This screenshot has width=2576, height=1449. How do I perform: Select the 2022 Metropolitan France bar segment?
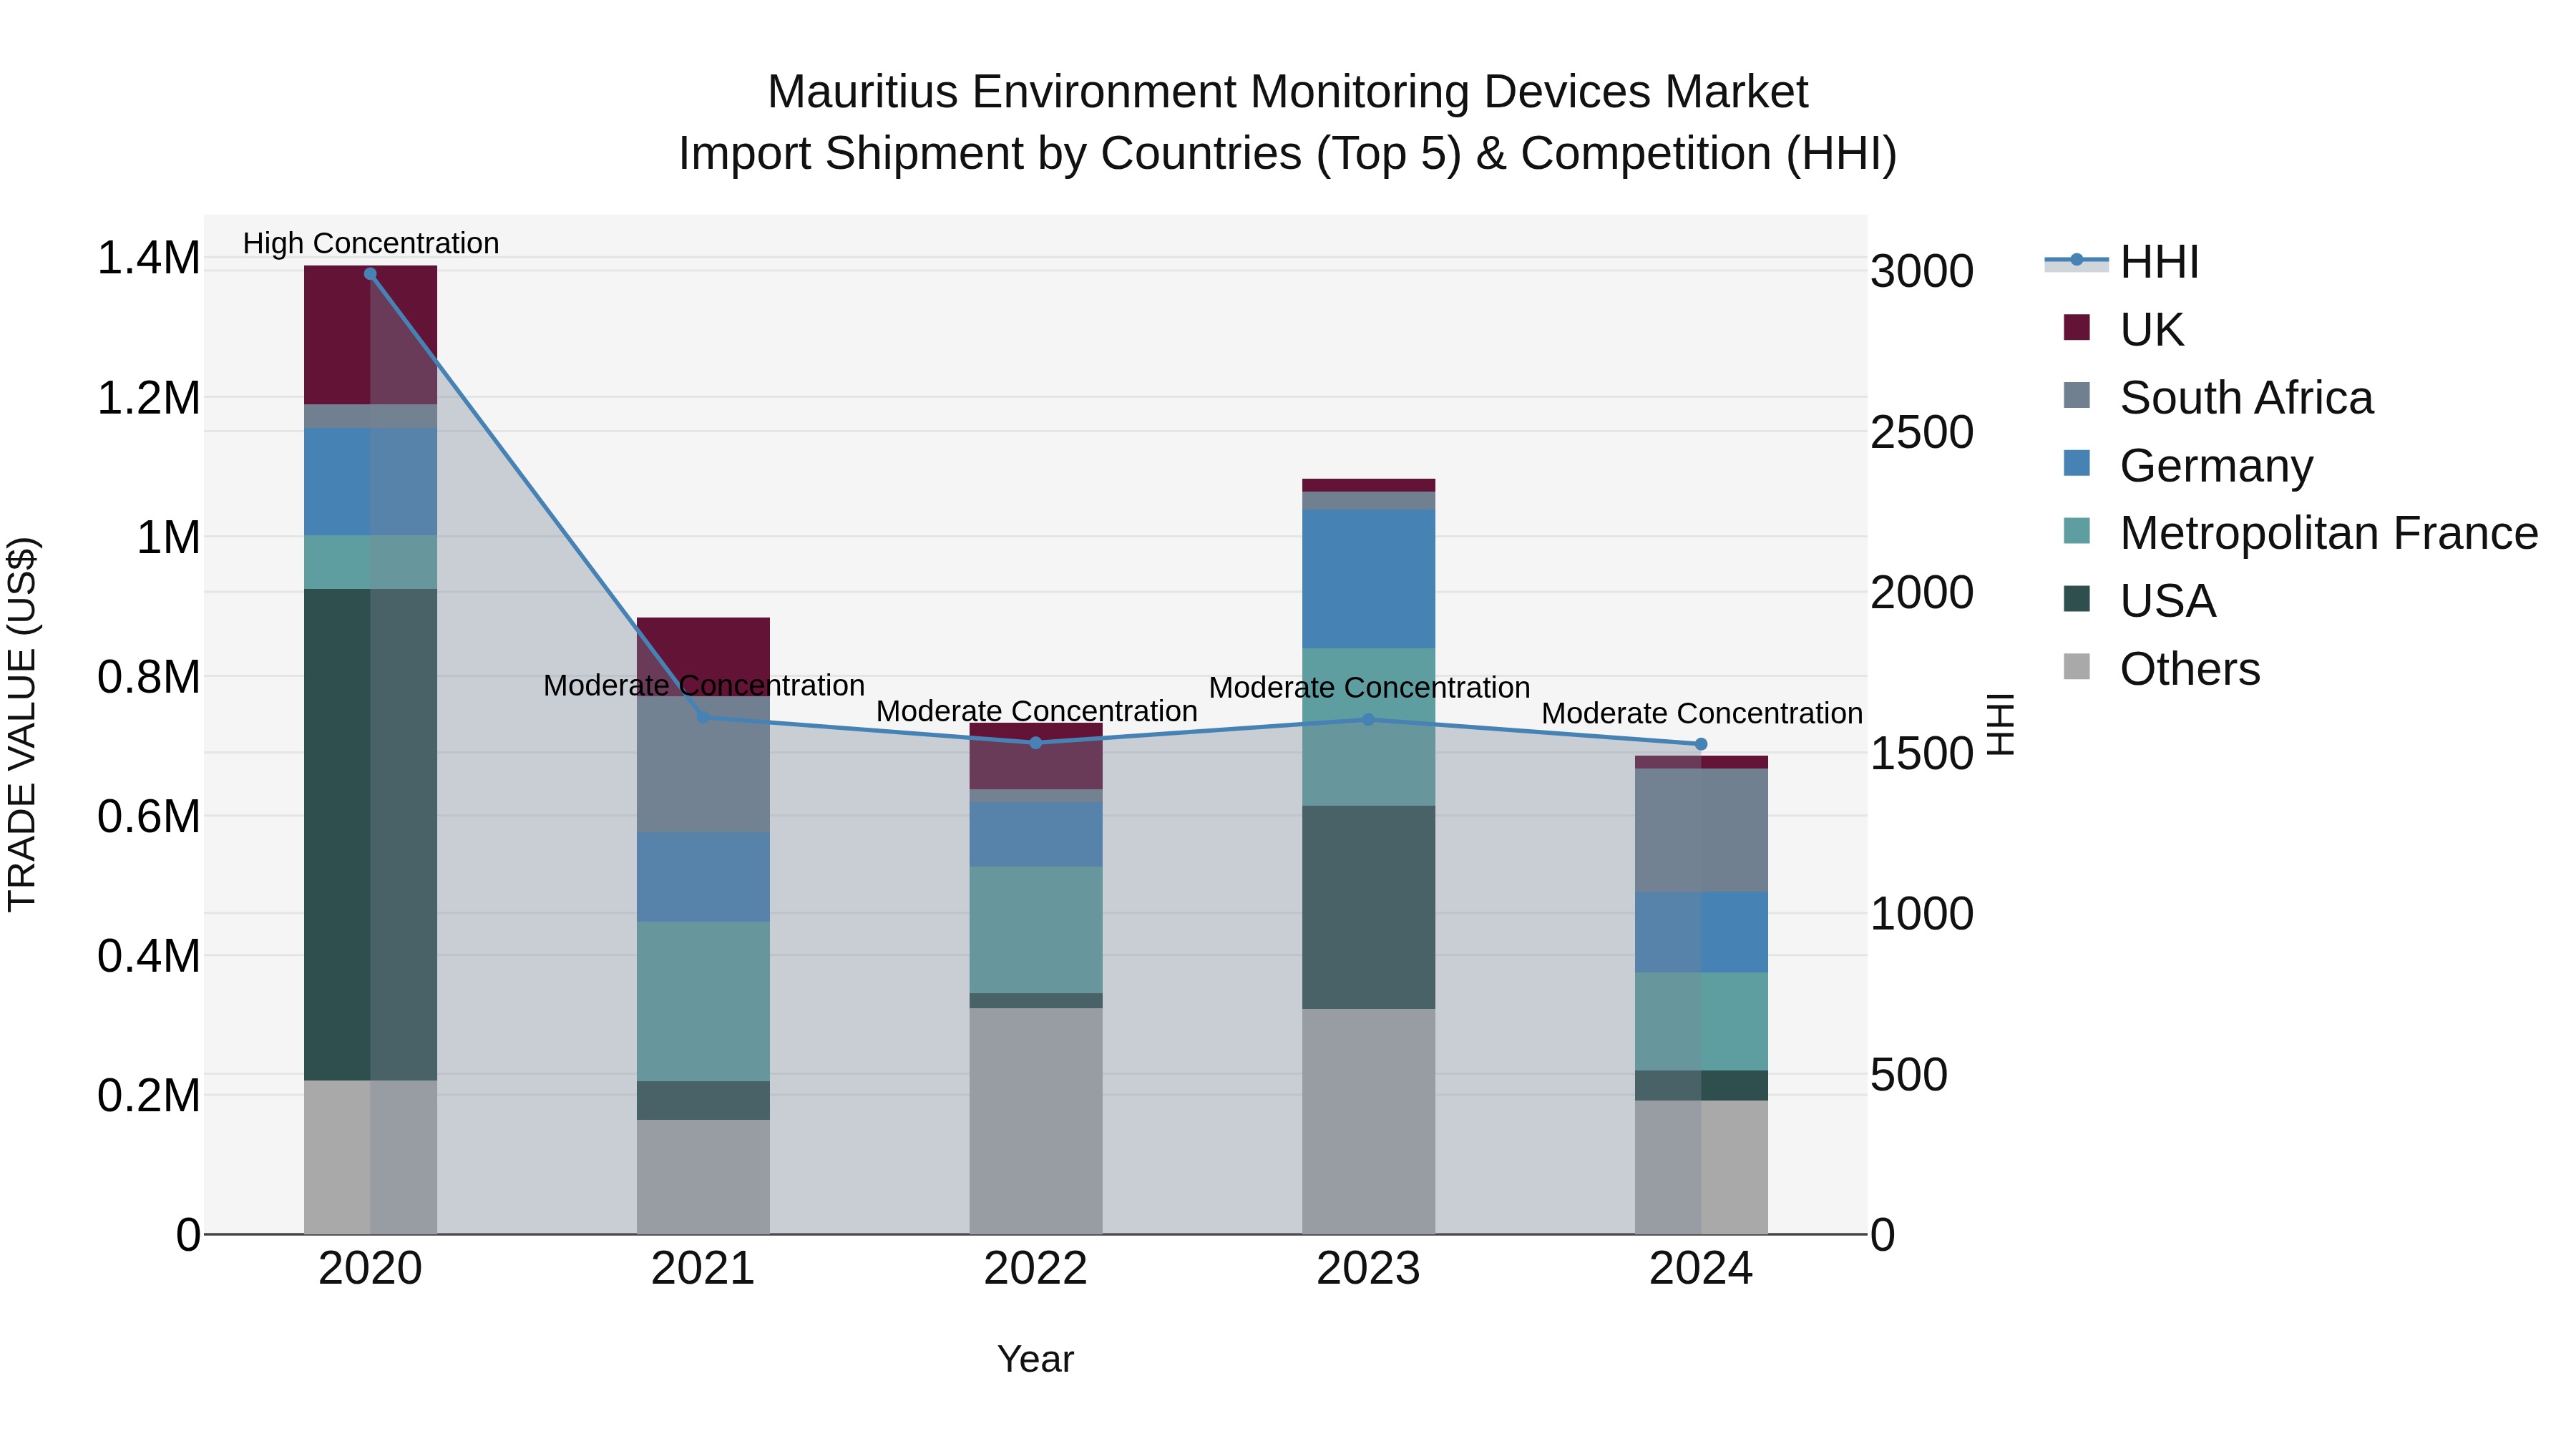1036,930
